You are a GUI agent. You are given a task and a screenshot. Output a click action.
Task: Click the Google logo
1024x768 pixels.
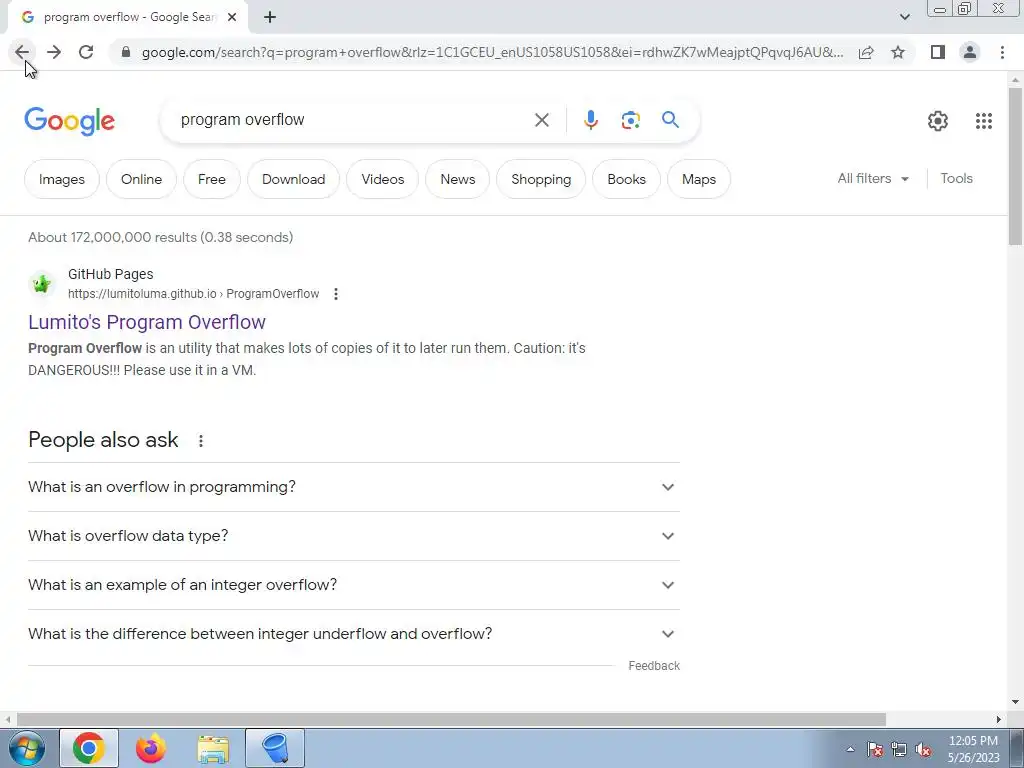69,121
